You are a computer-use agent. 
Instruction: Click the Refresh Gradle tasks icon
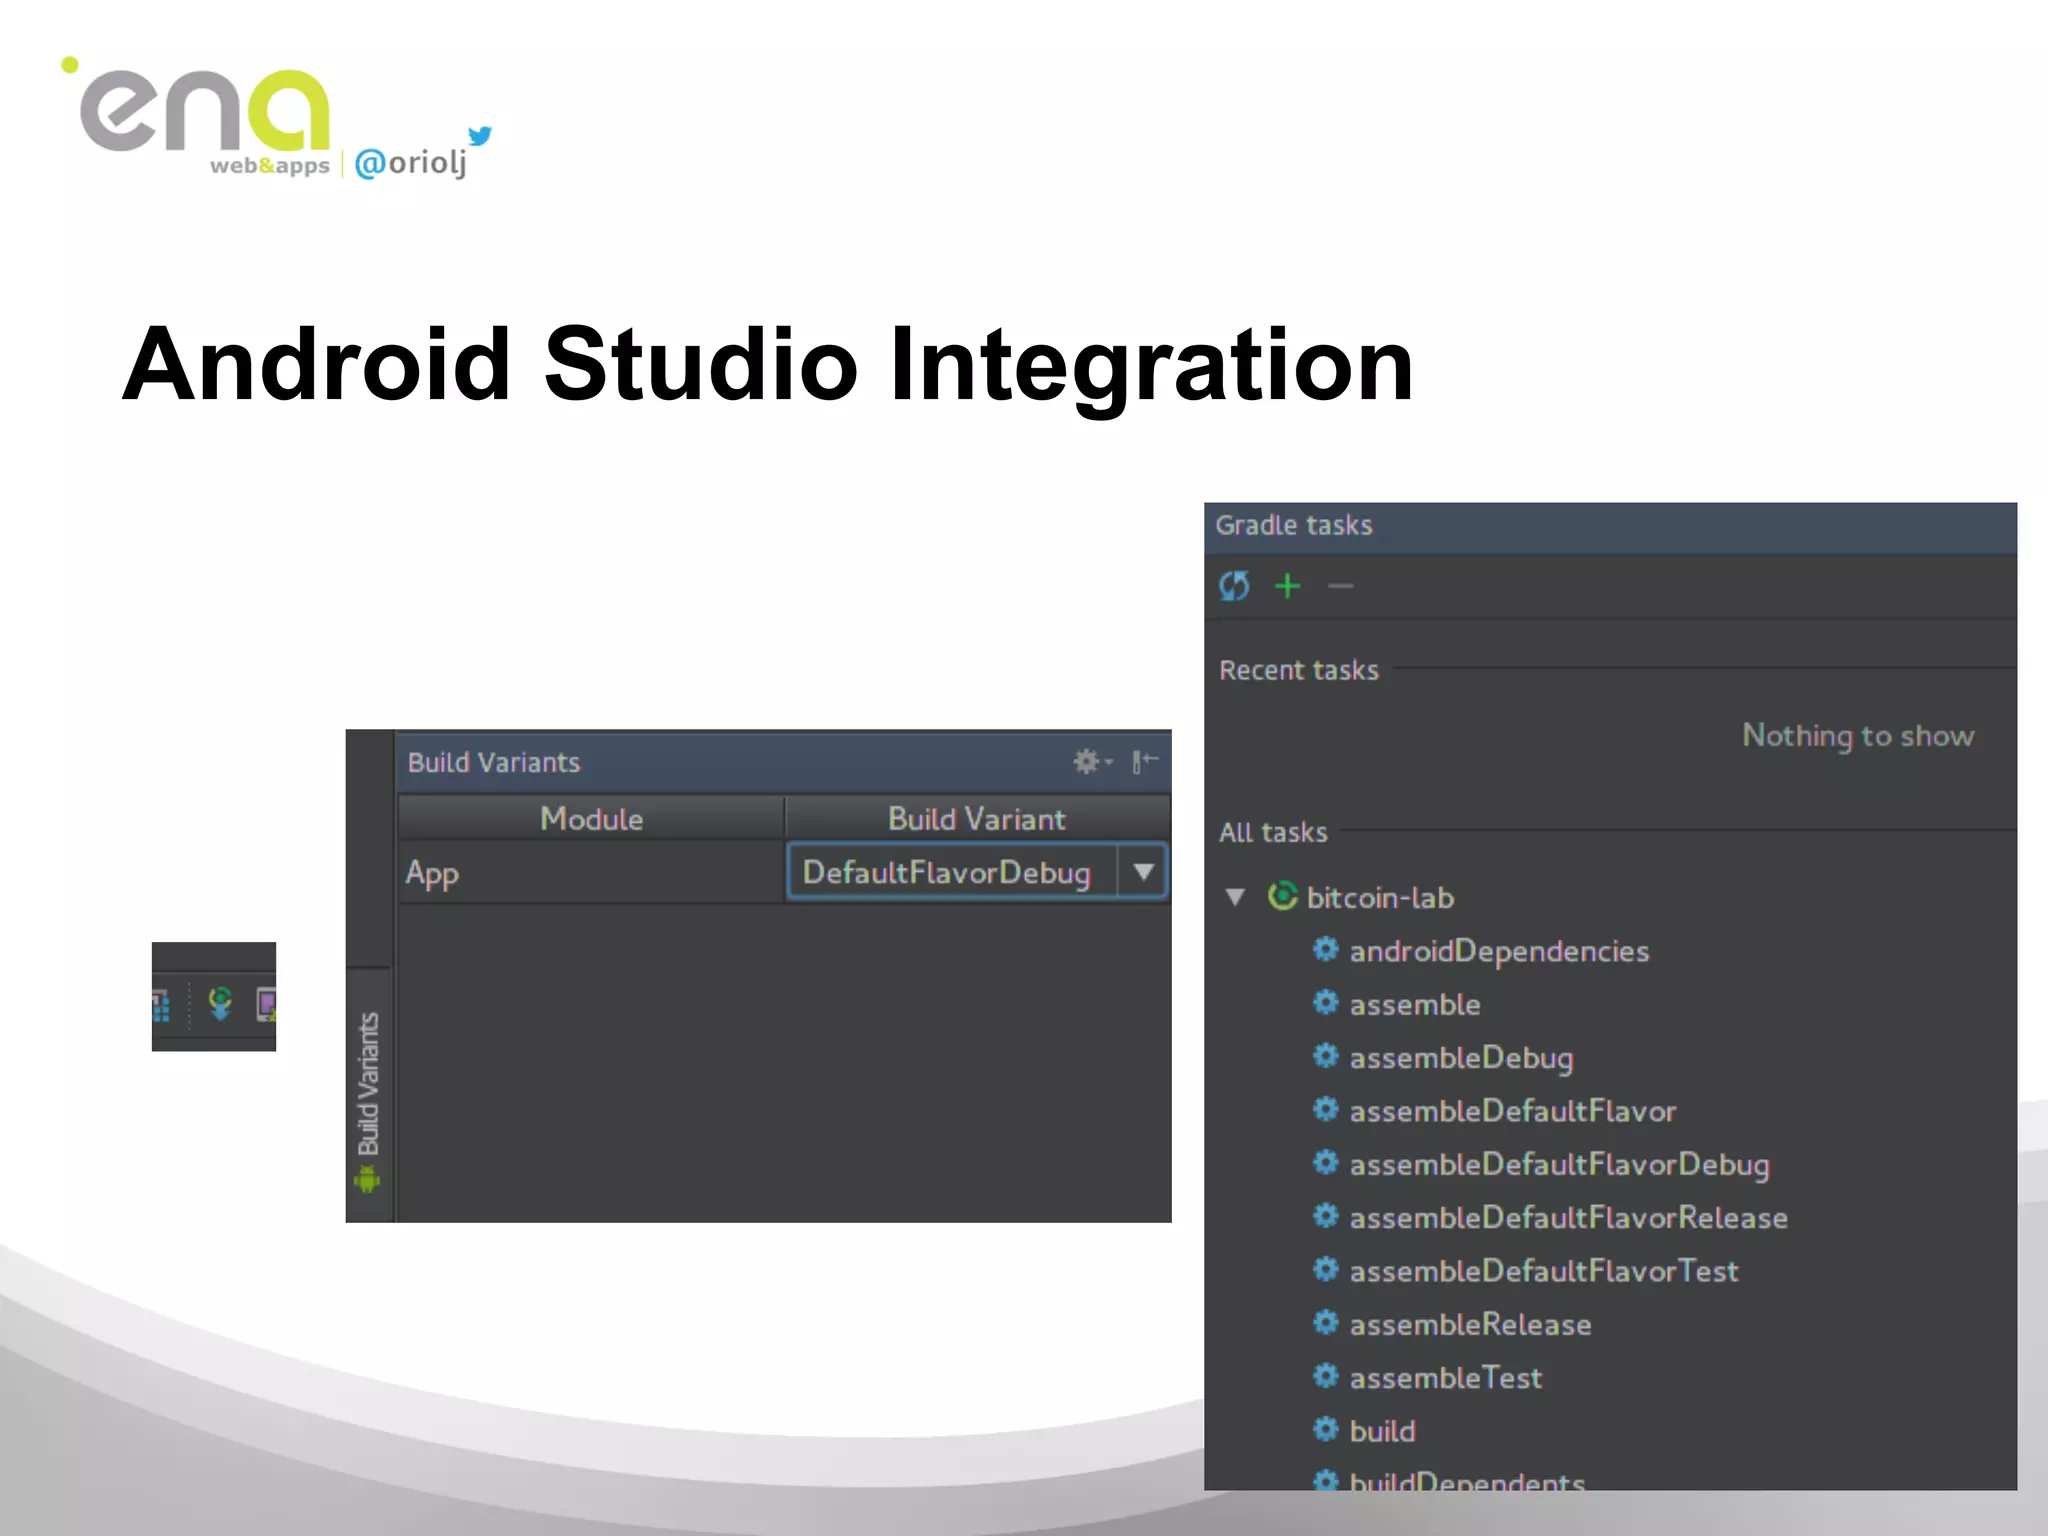tap(1234, 586)
